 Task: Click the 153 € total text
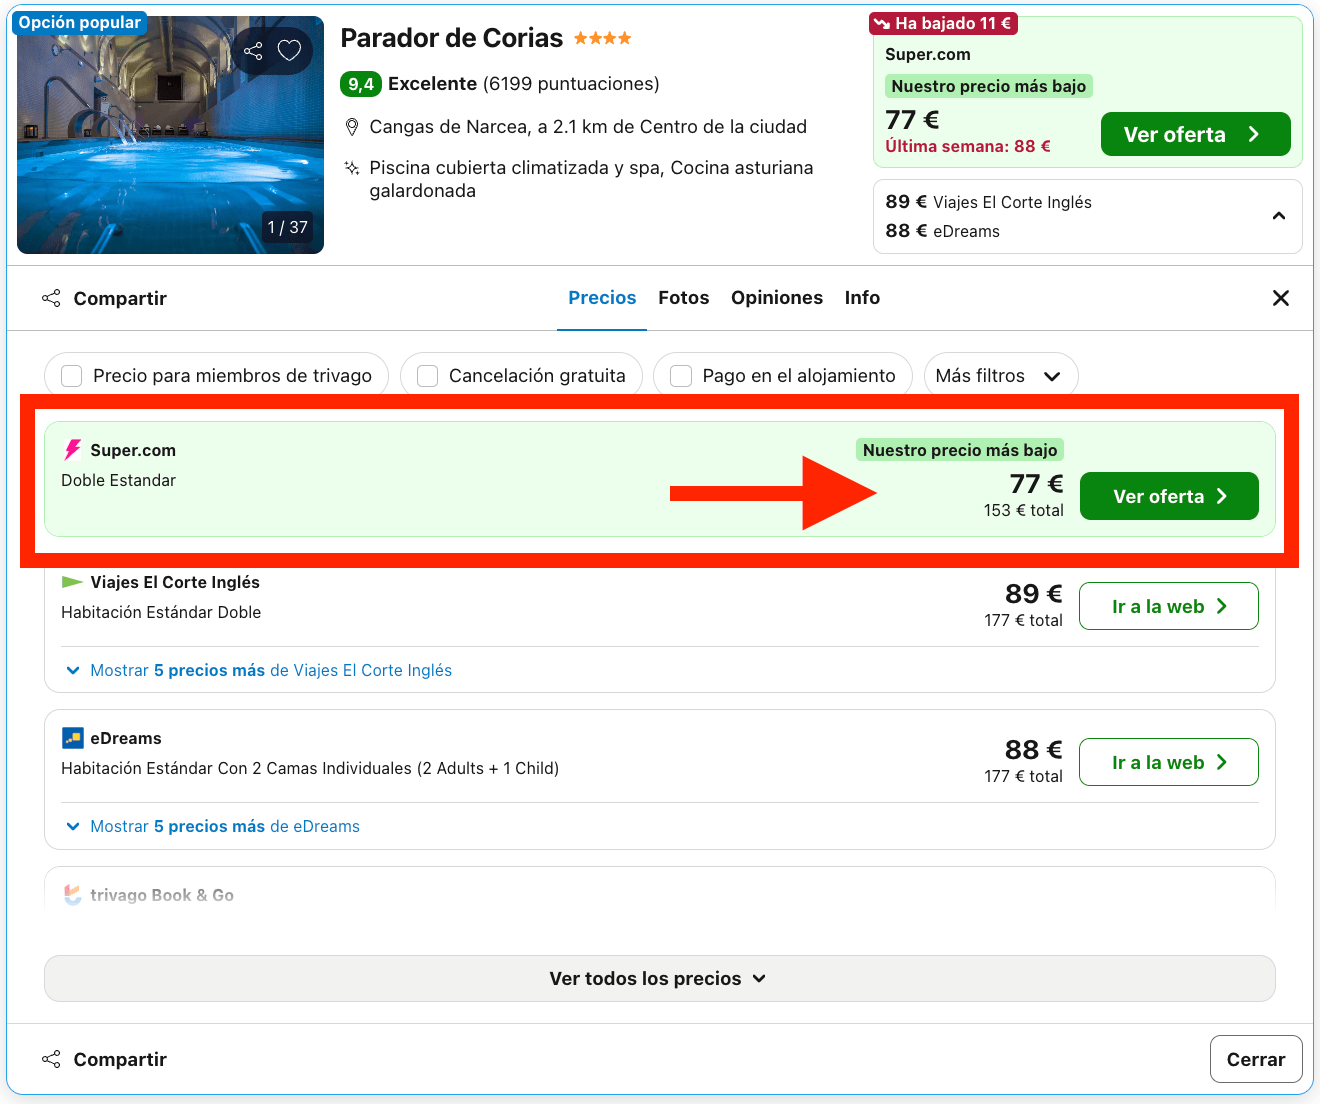(1023, 510)
